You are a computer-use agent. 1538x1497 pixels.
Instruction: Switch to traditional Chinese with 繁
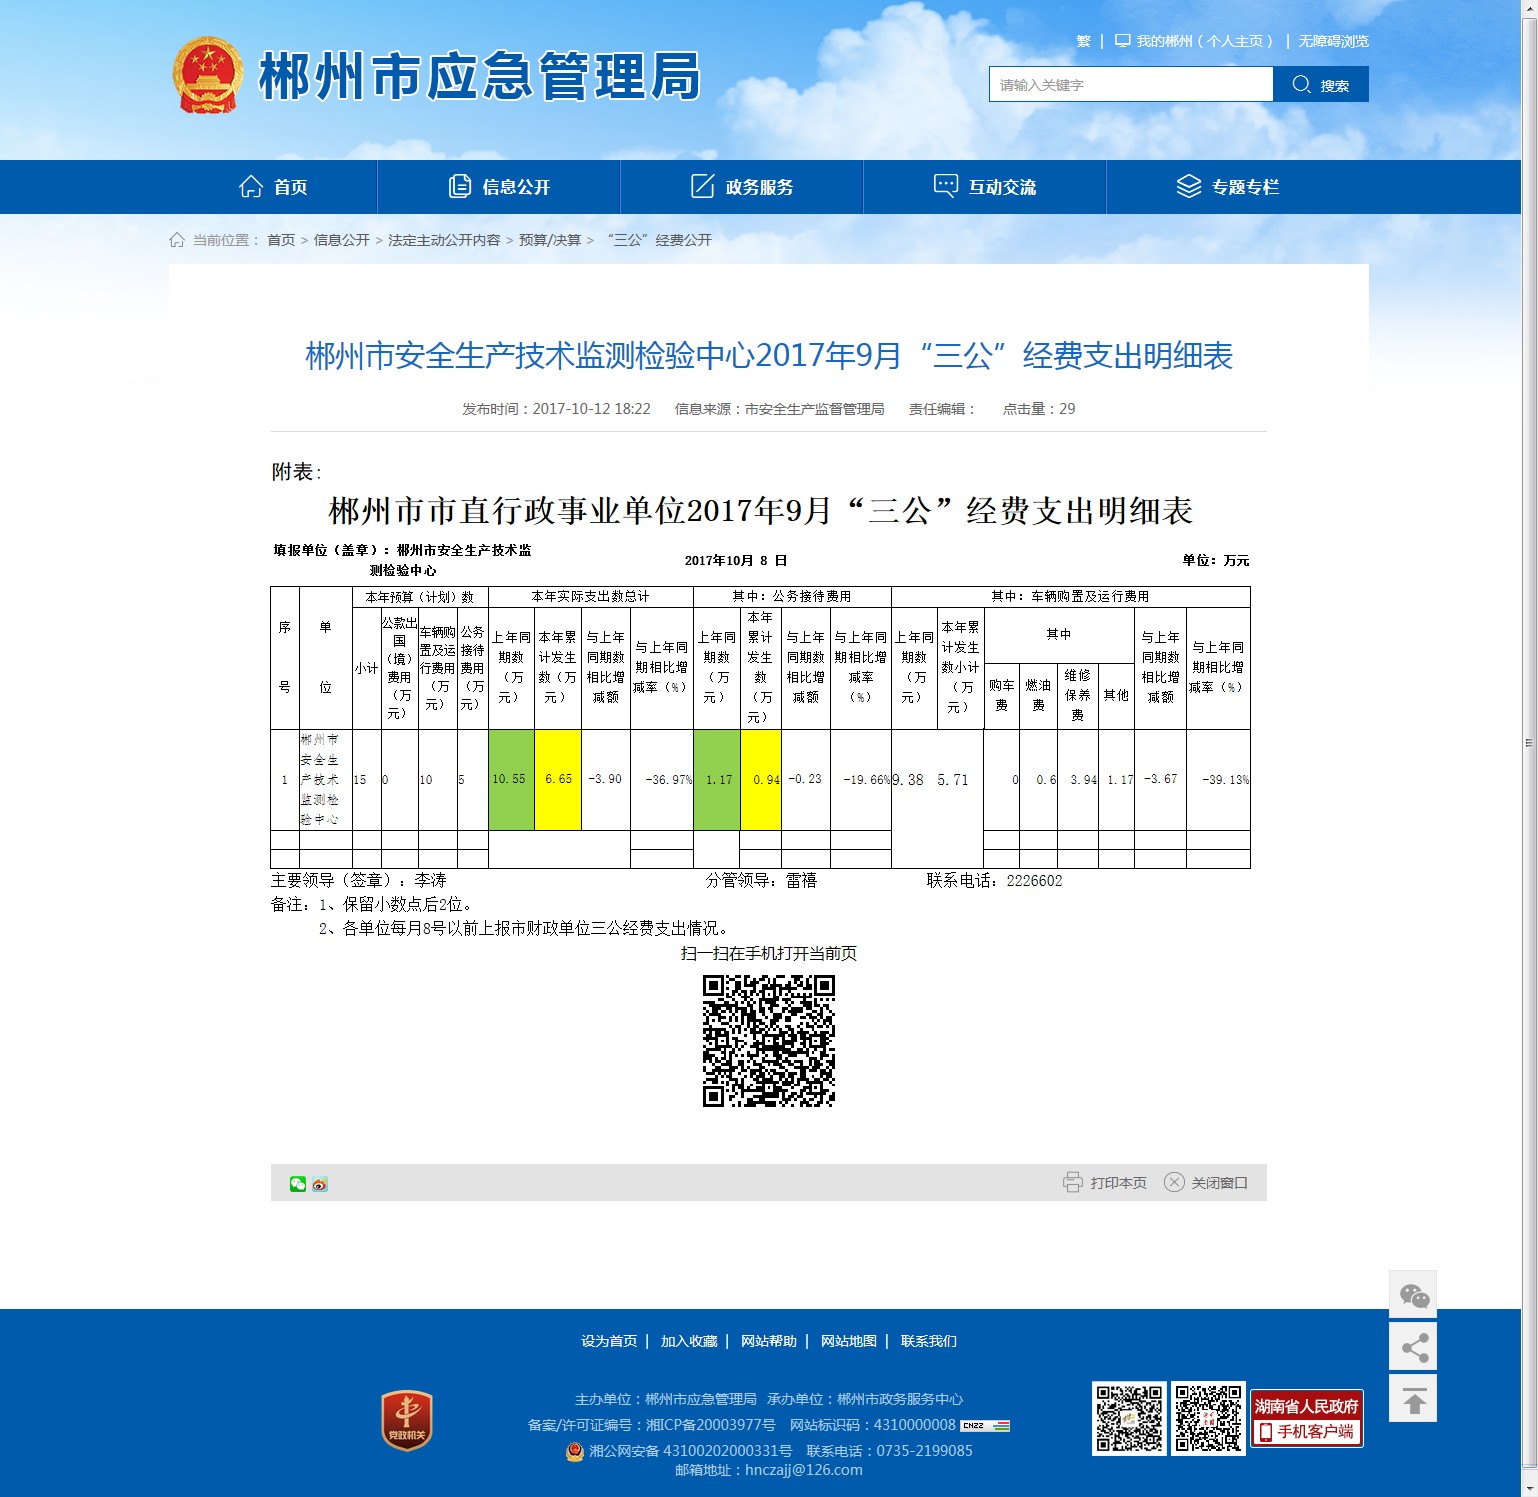pyautogui.click(x=1084, y=41)
